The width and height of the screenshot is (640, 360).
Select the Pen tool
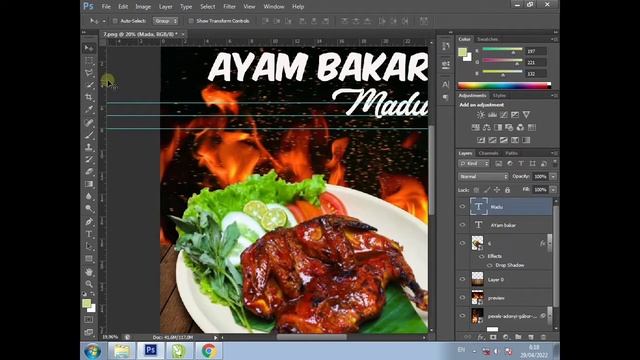[x=89, y=222]
